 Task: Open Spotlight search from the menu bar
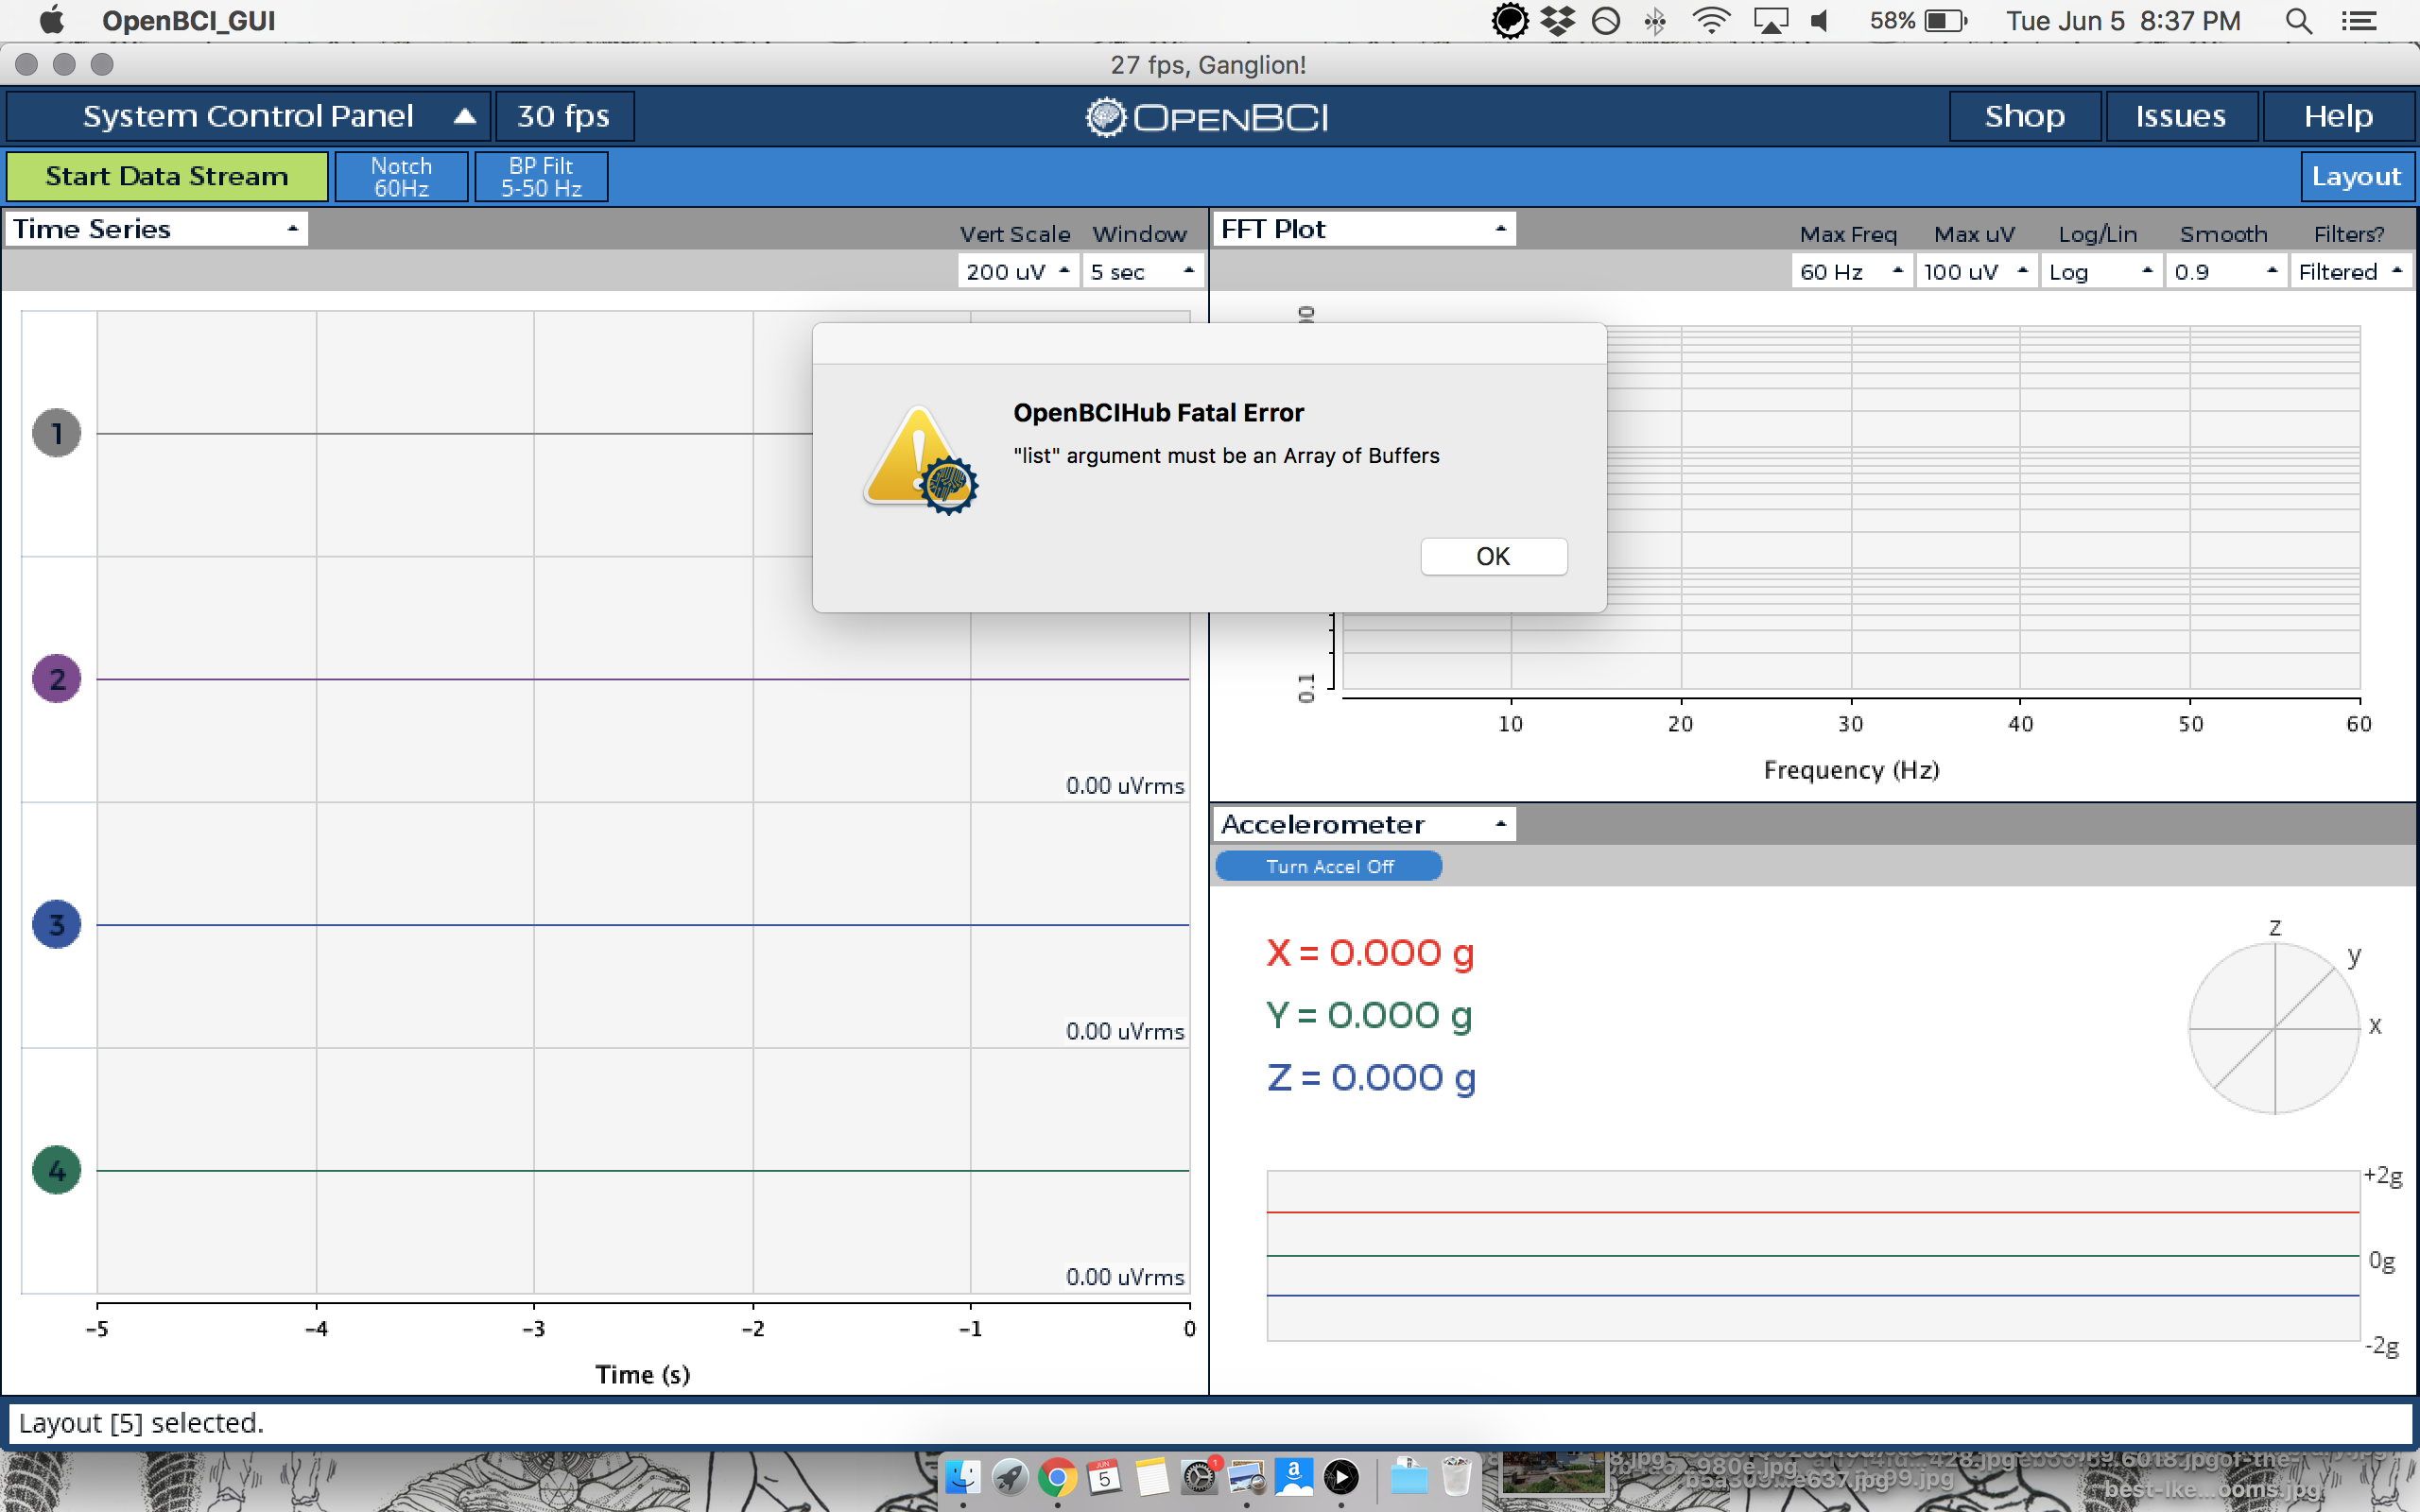(x=2297, y=20)
